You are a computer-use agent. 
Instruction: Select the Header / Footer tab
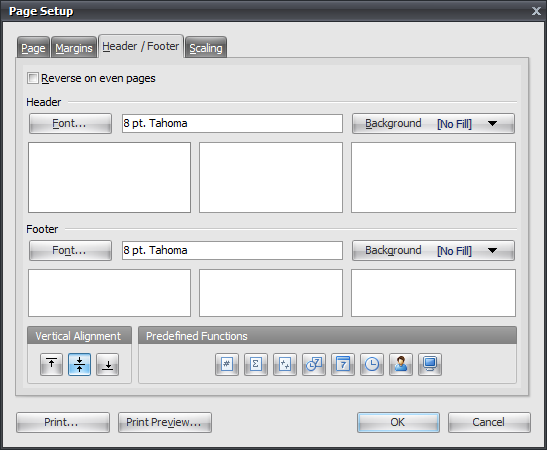(141, 46)
